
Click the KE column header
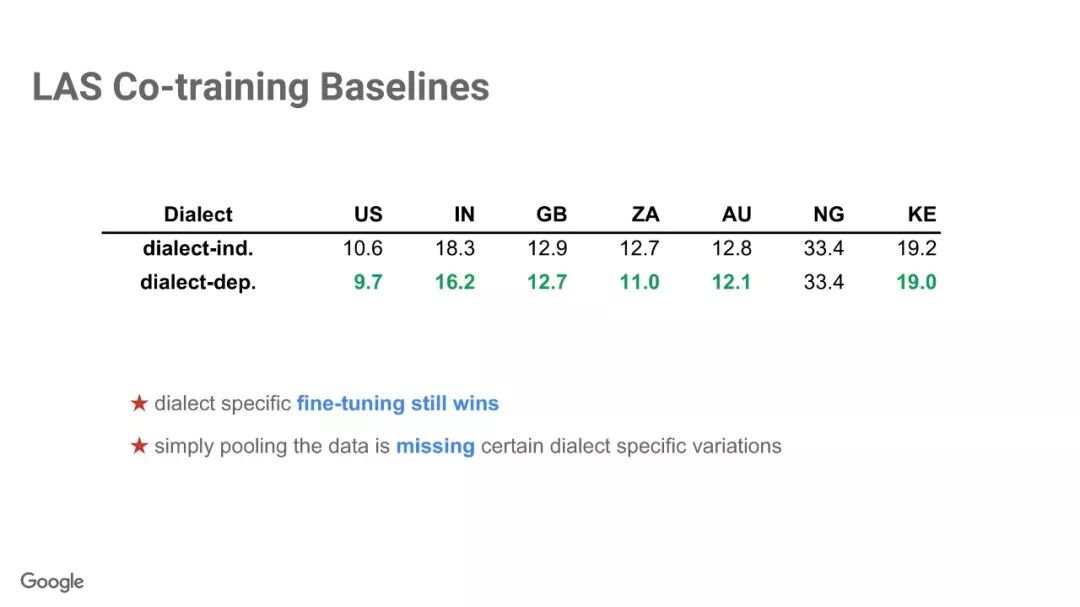[x=922, y=214]
